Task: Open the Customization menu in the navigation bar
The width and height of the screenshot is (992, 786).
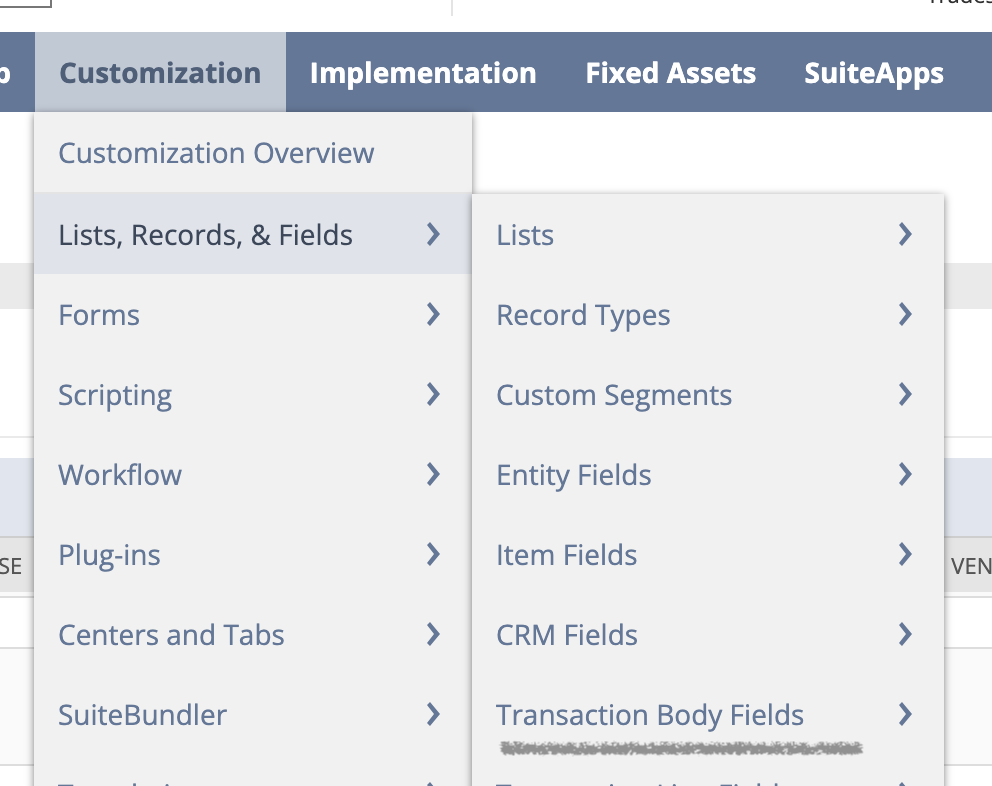Action: click(x=160, y=73)
